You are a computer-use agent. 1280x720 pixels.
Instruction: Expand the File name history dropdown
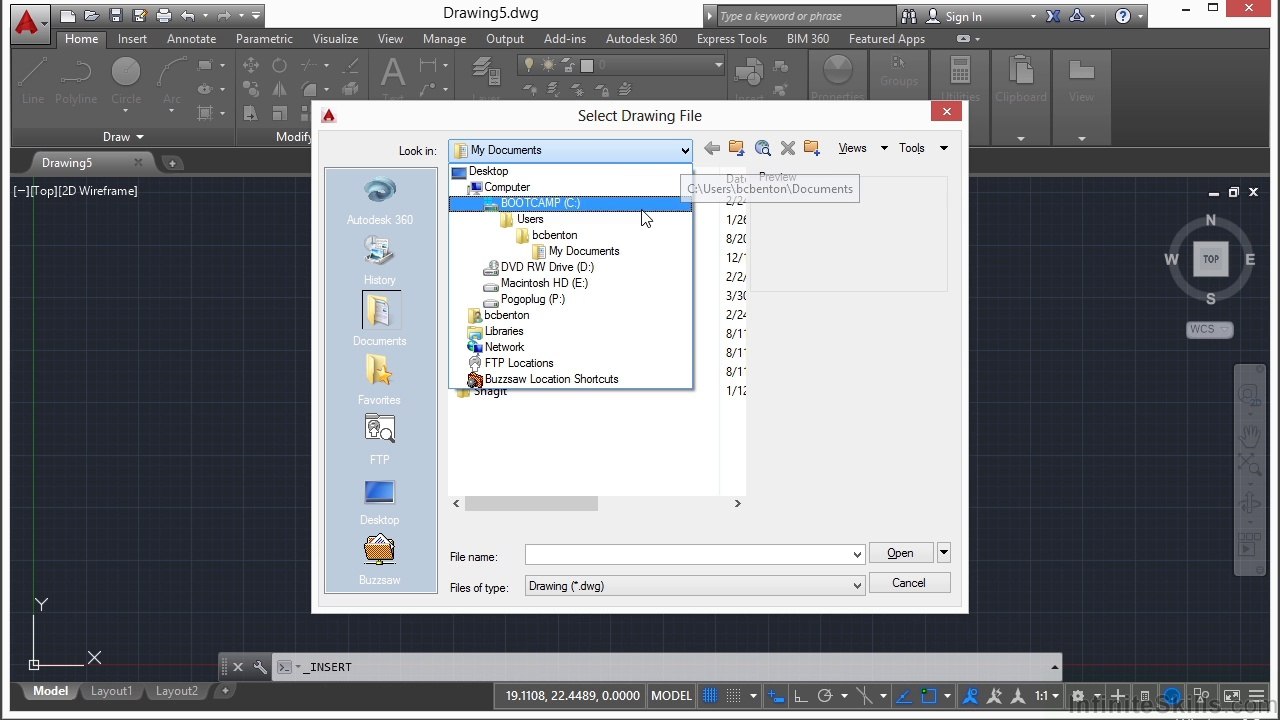(x=857, y=555)
